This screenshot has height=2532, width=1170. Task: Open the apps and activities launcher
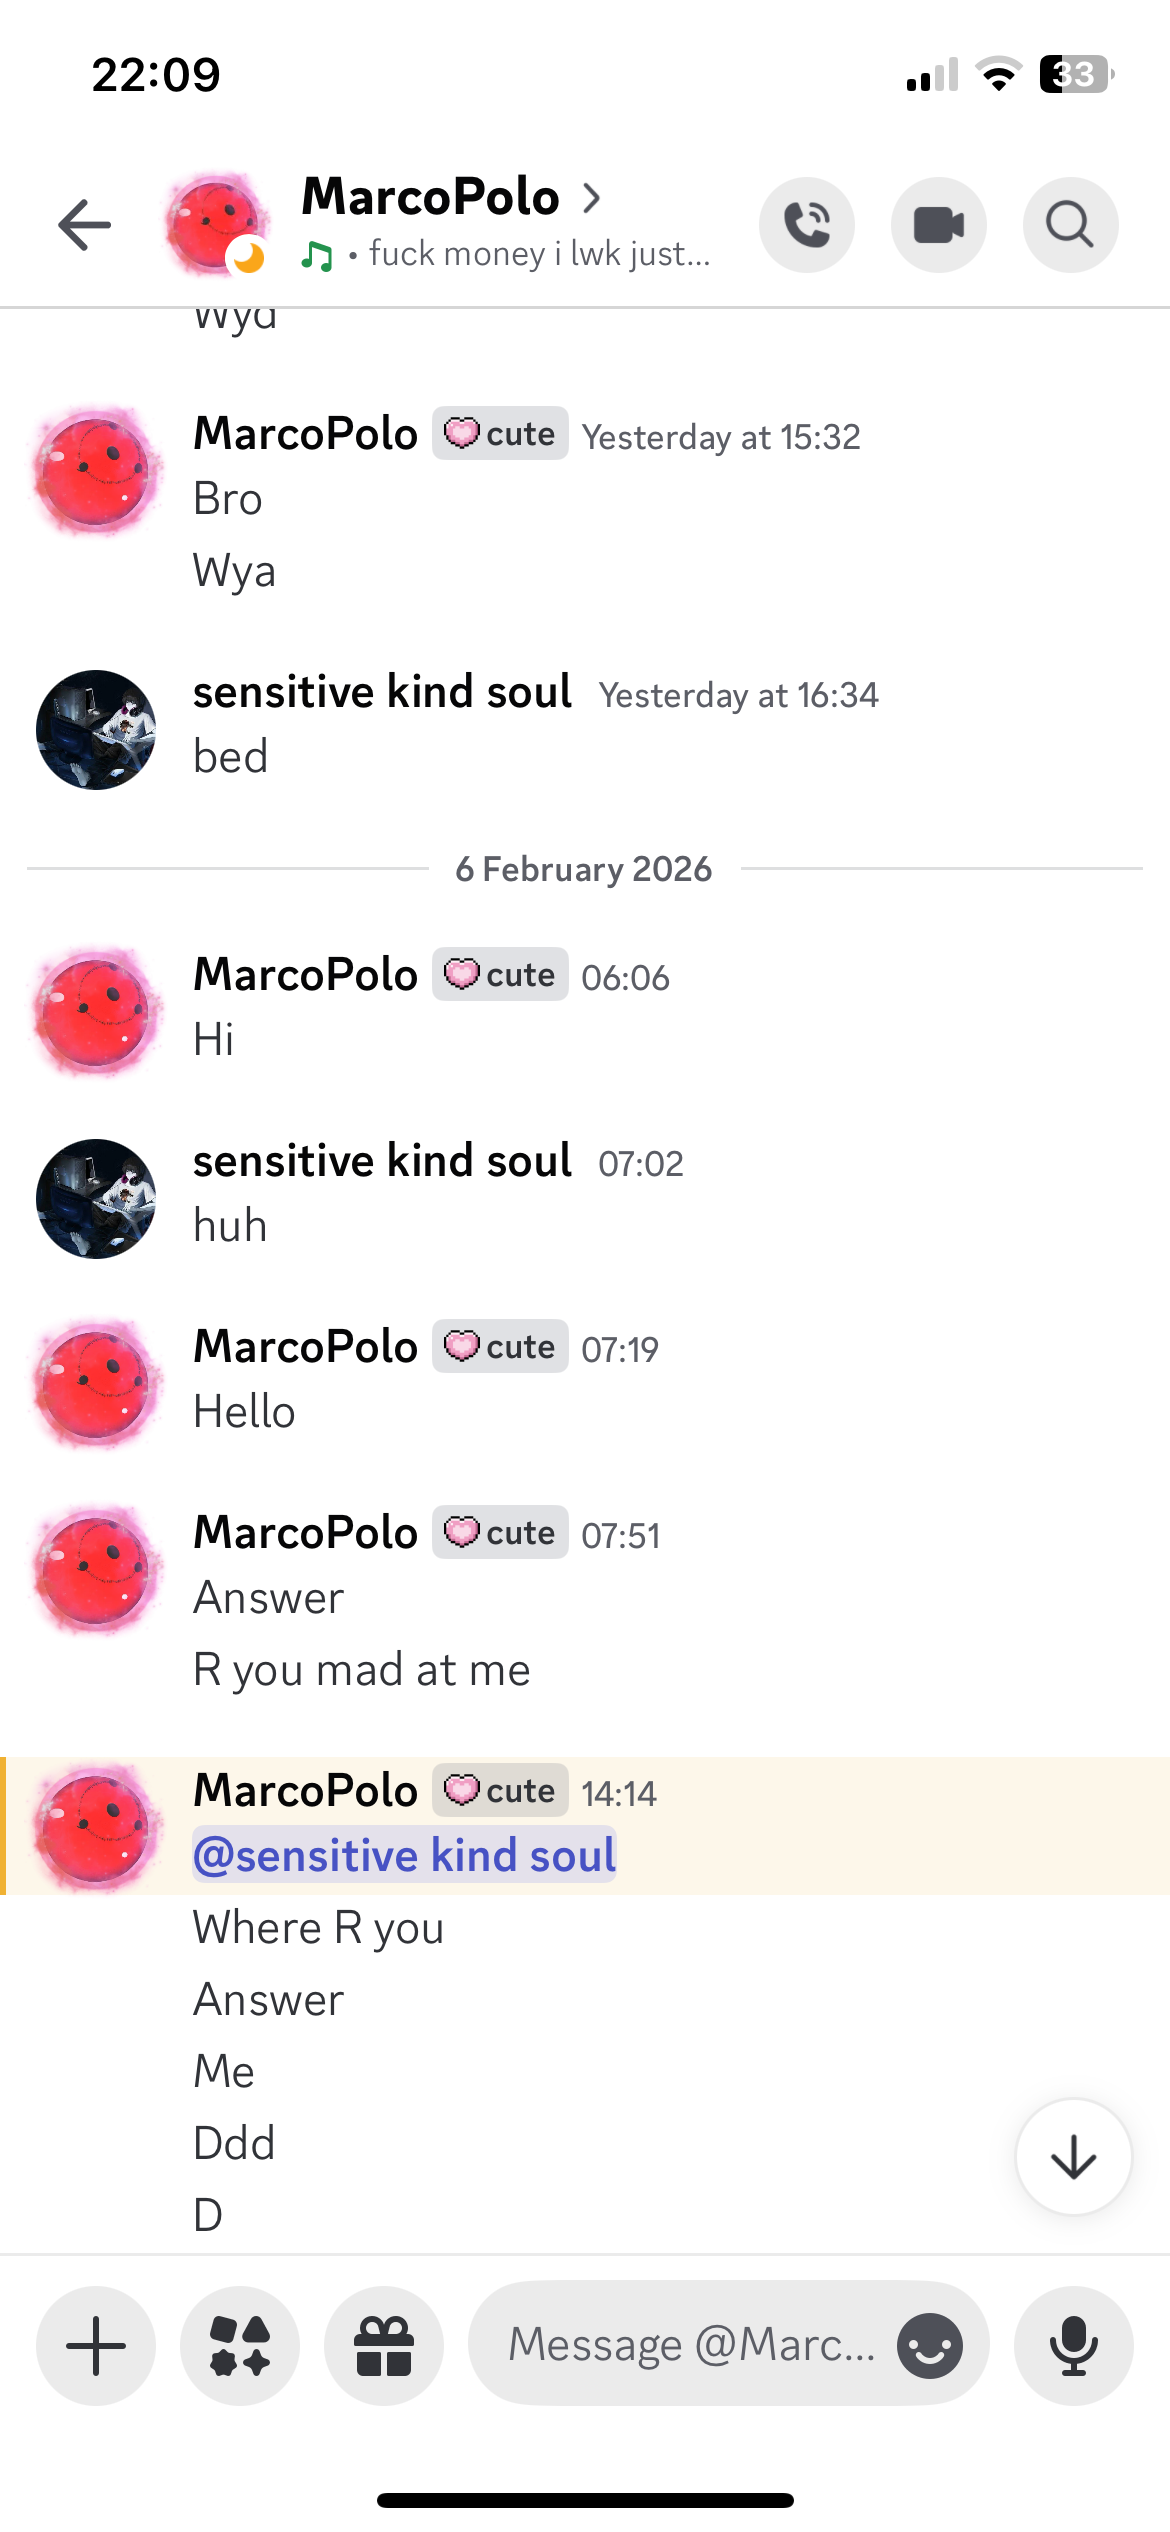click(x=240, y=2345)
